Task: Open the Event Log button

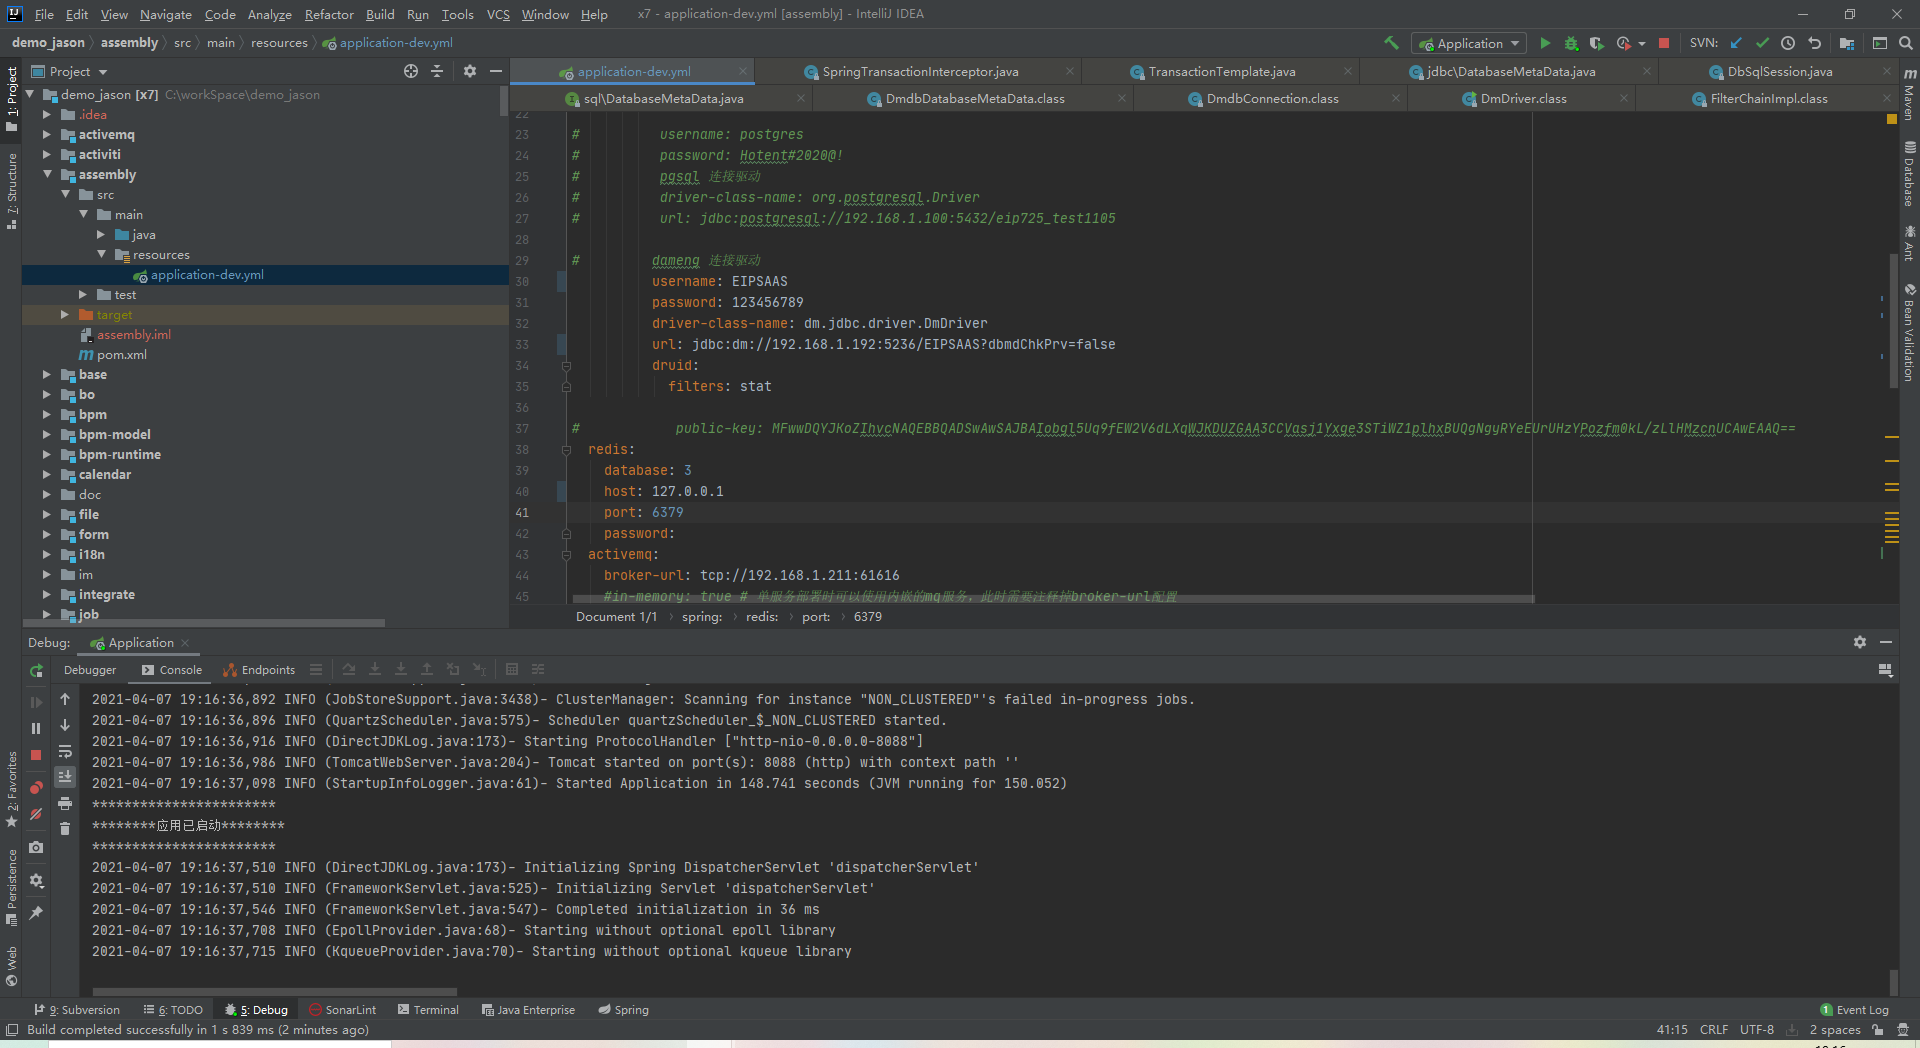Action: coord(1854,1010)
